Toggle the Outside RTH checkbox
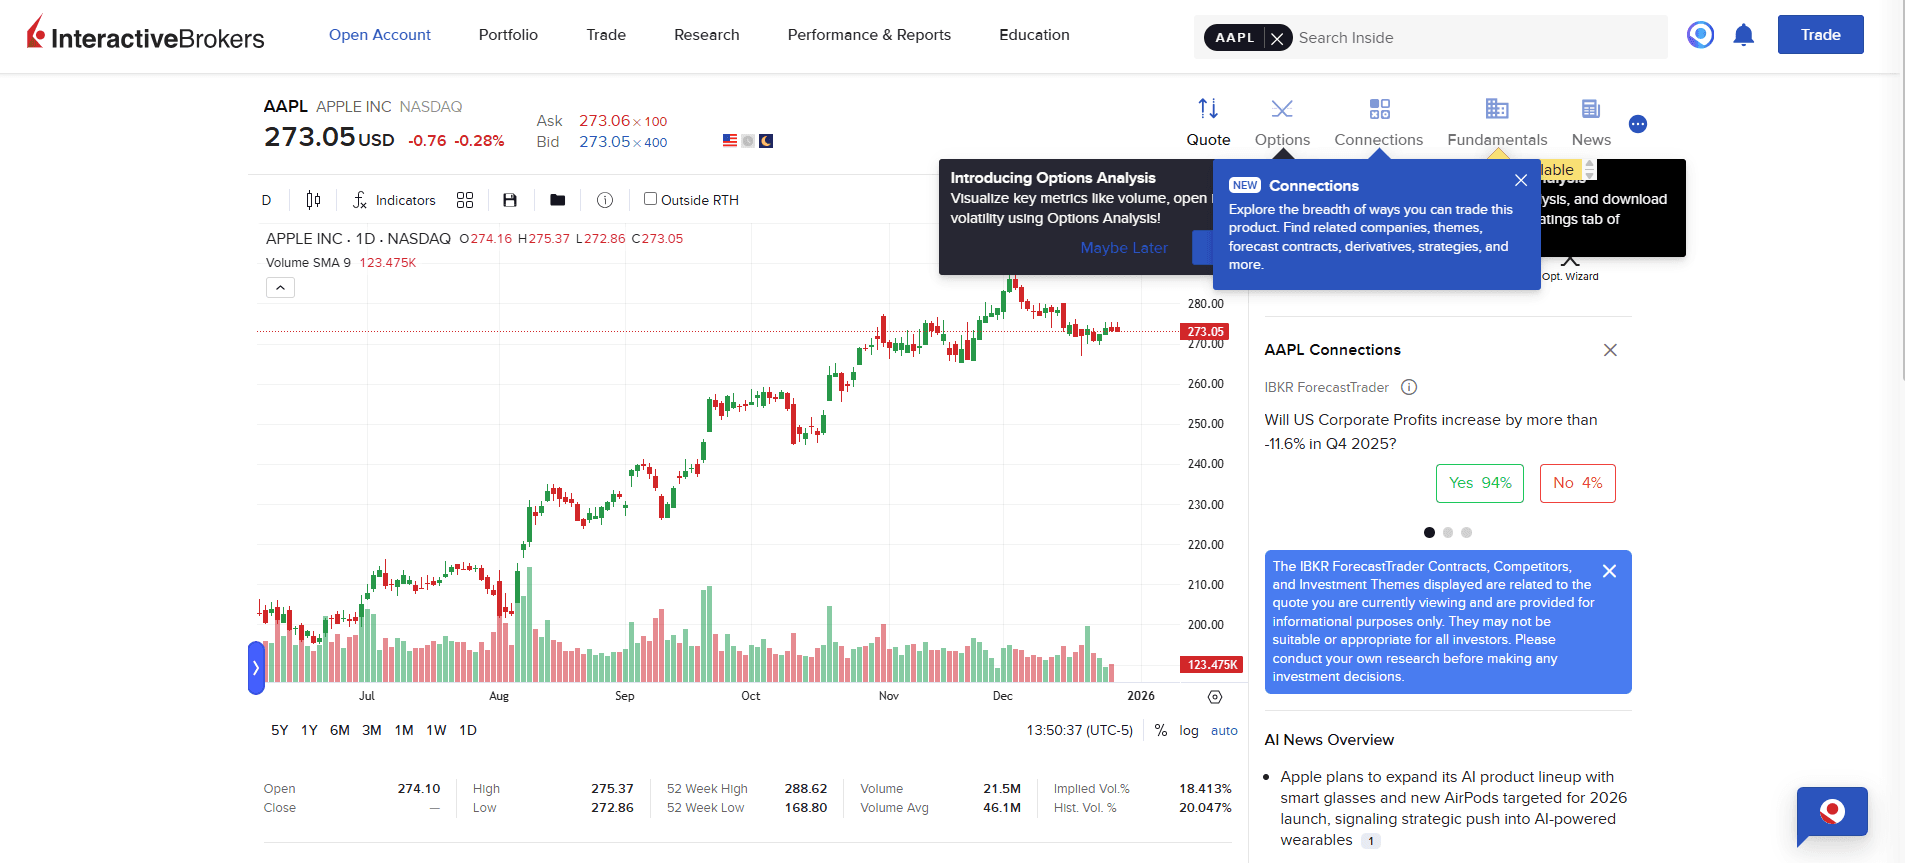Viewport: 1905px width, 863px height. pos(650,199)
